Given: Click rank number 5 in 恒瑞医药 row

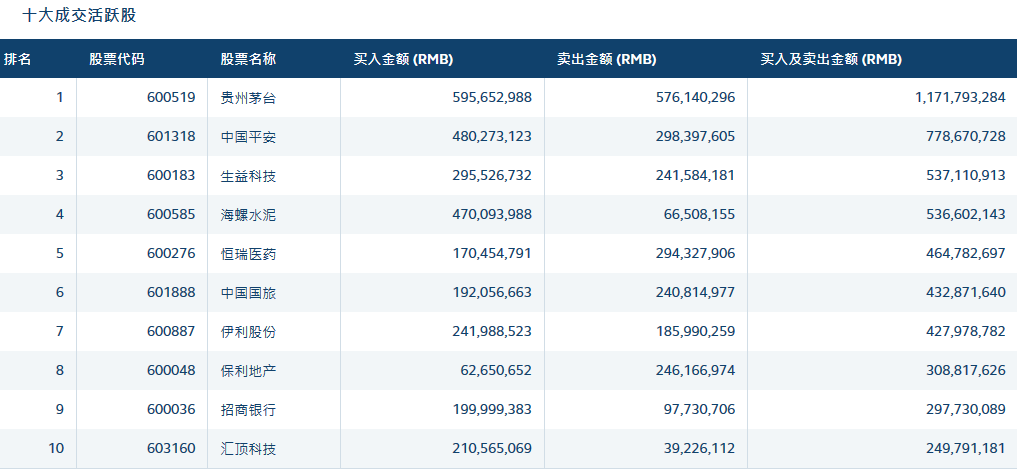Looking at the screenshot, I should [x=60, y=253].
